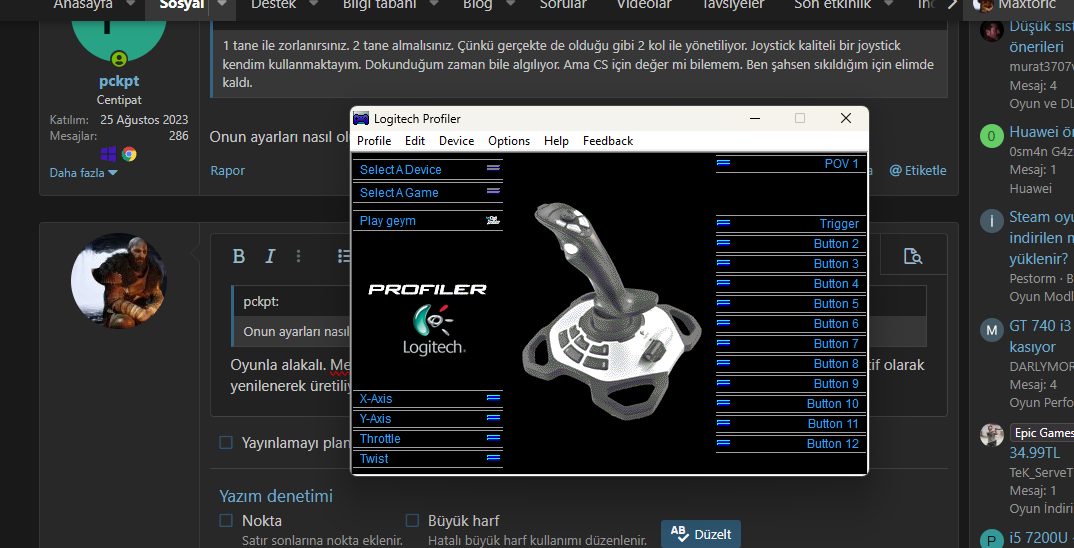1074x548 pixels.
Task: Enable the Nokta spelling checkbox
Action: 226,521
